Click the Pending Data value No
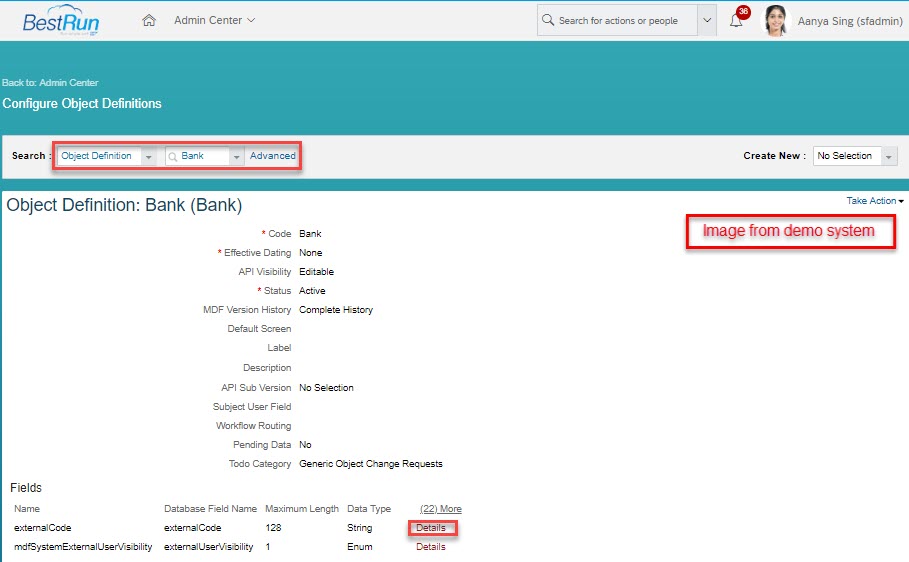Screen dimensions: 909x562 306,445
